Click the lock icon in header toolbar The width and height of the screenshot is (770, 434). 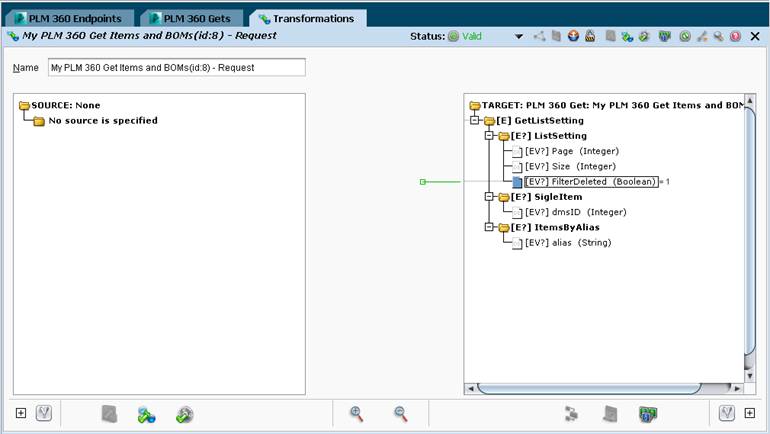590,36
